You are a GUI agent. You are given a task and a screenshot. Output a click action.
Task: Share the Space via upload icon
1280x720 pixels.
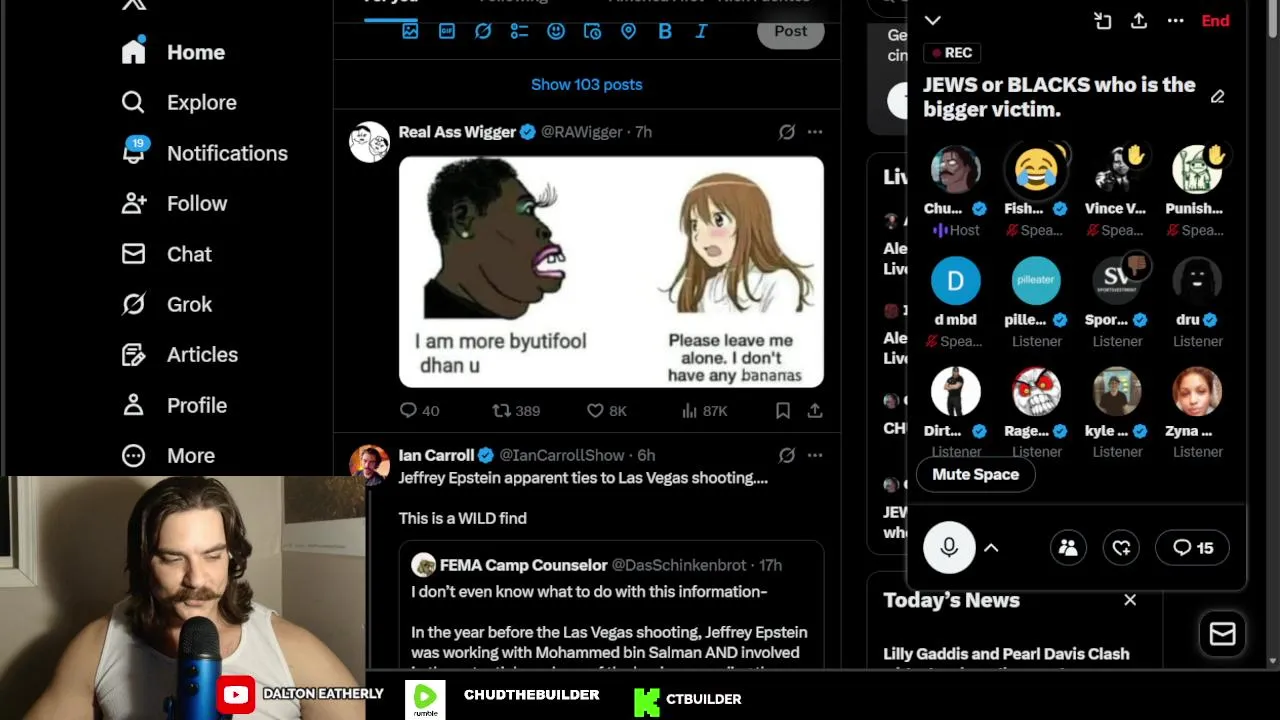(1139, 21)
